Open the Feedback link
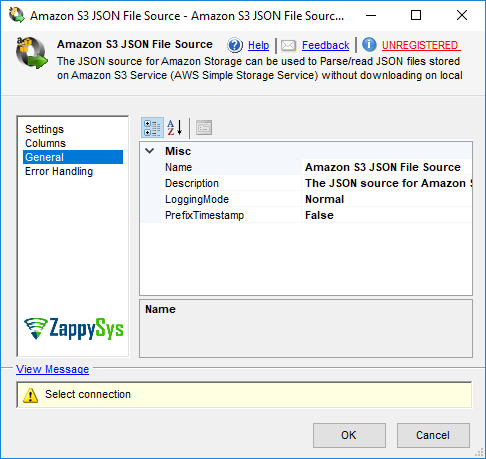The image size is (486, 459). tap(326, 45)
